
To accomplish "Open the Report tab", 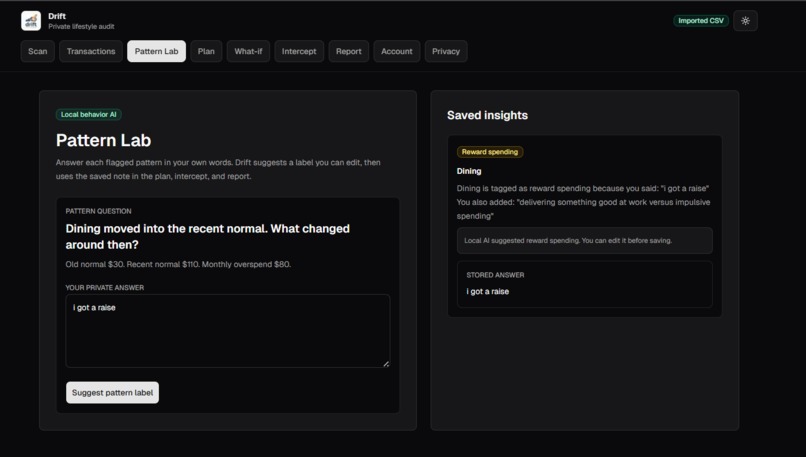I will coord(349,51).
